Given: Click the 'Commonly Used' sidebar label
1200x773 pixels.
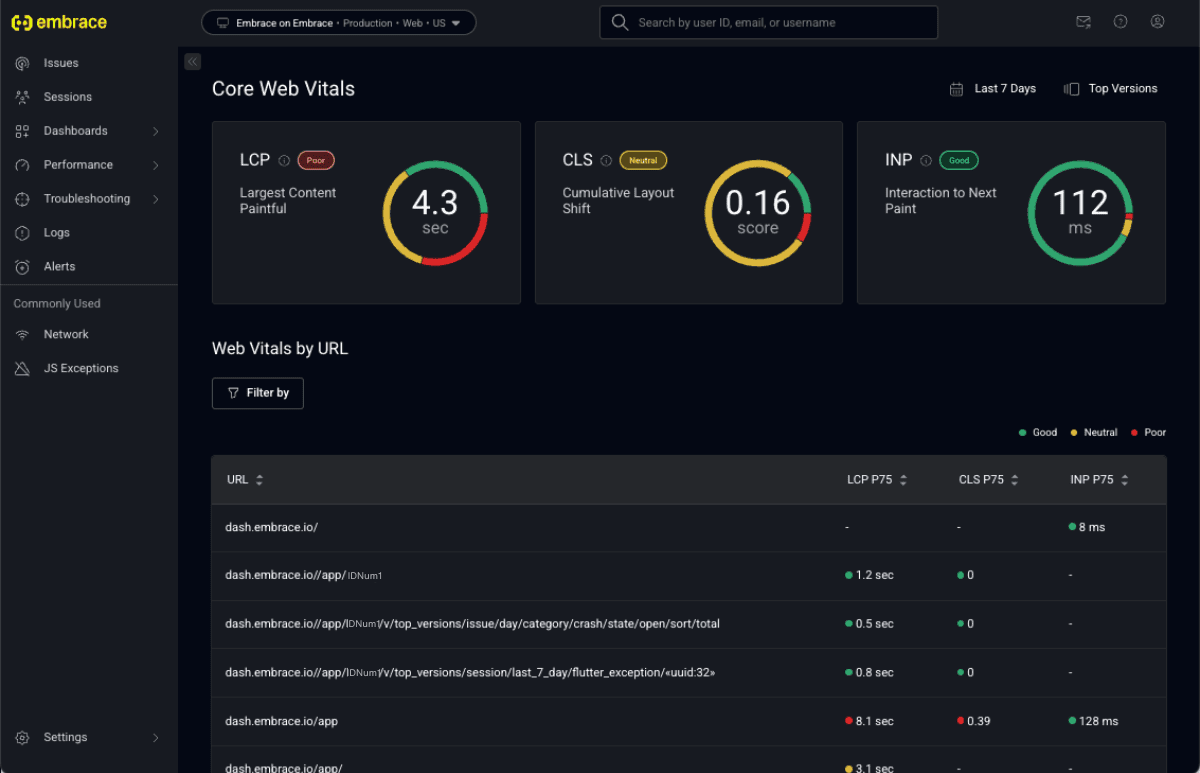Looking at the screenshot, I should pyautogui.click(x=57, y=304).
